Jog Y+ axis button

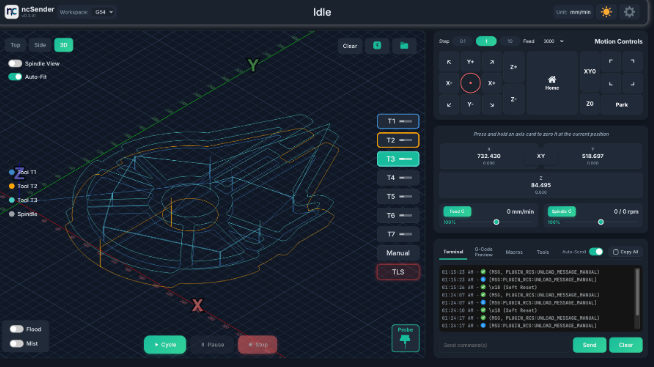pos(470,62)
